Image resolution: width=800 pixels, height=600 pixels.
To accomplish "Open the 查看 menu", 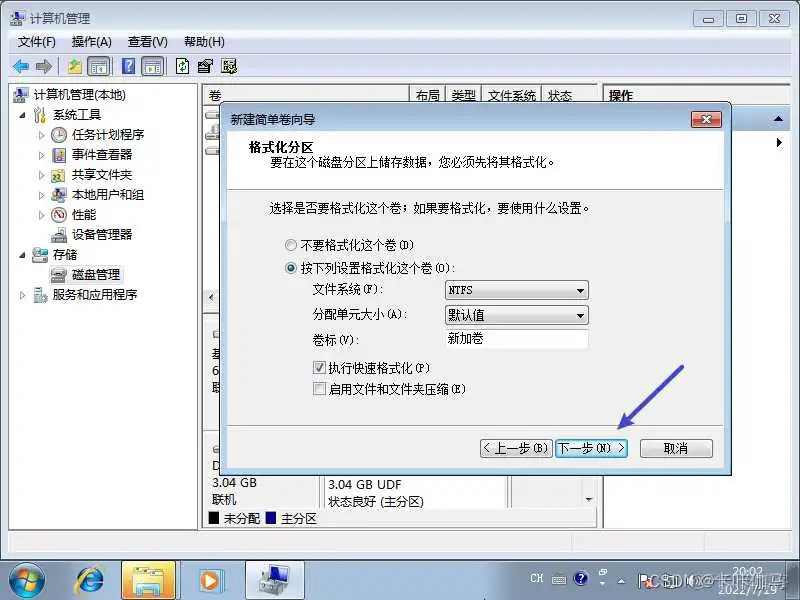I will tap(146, 41).
